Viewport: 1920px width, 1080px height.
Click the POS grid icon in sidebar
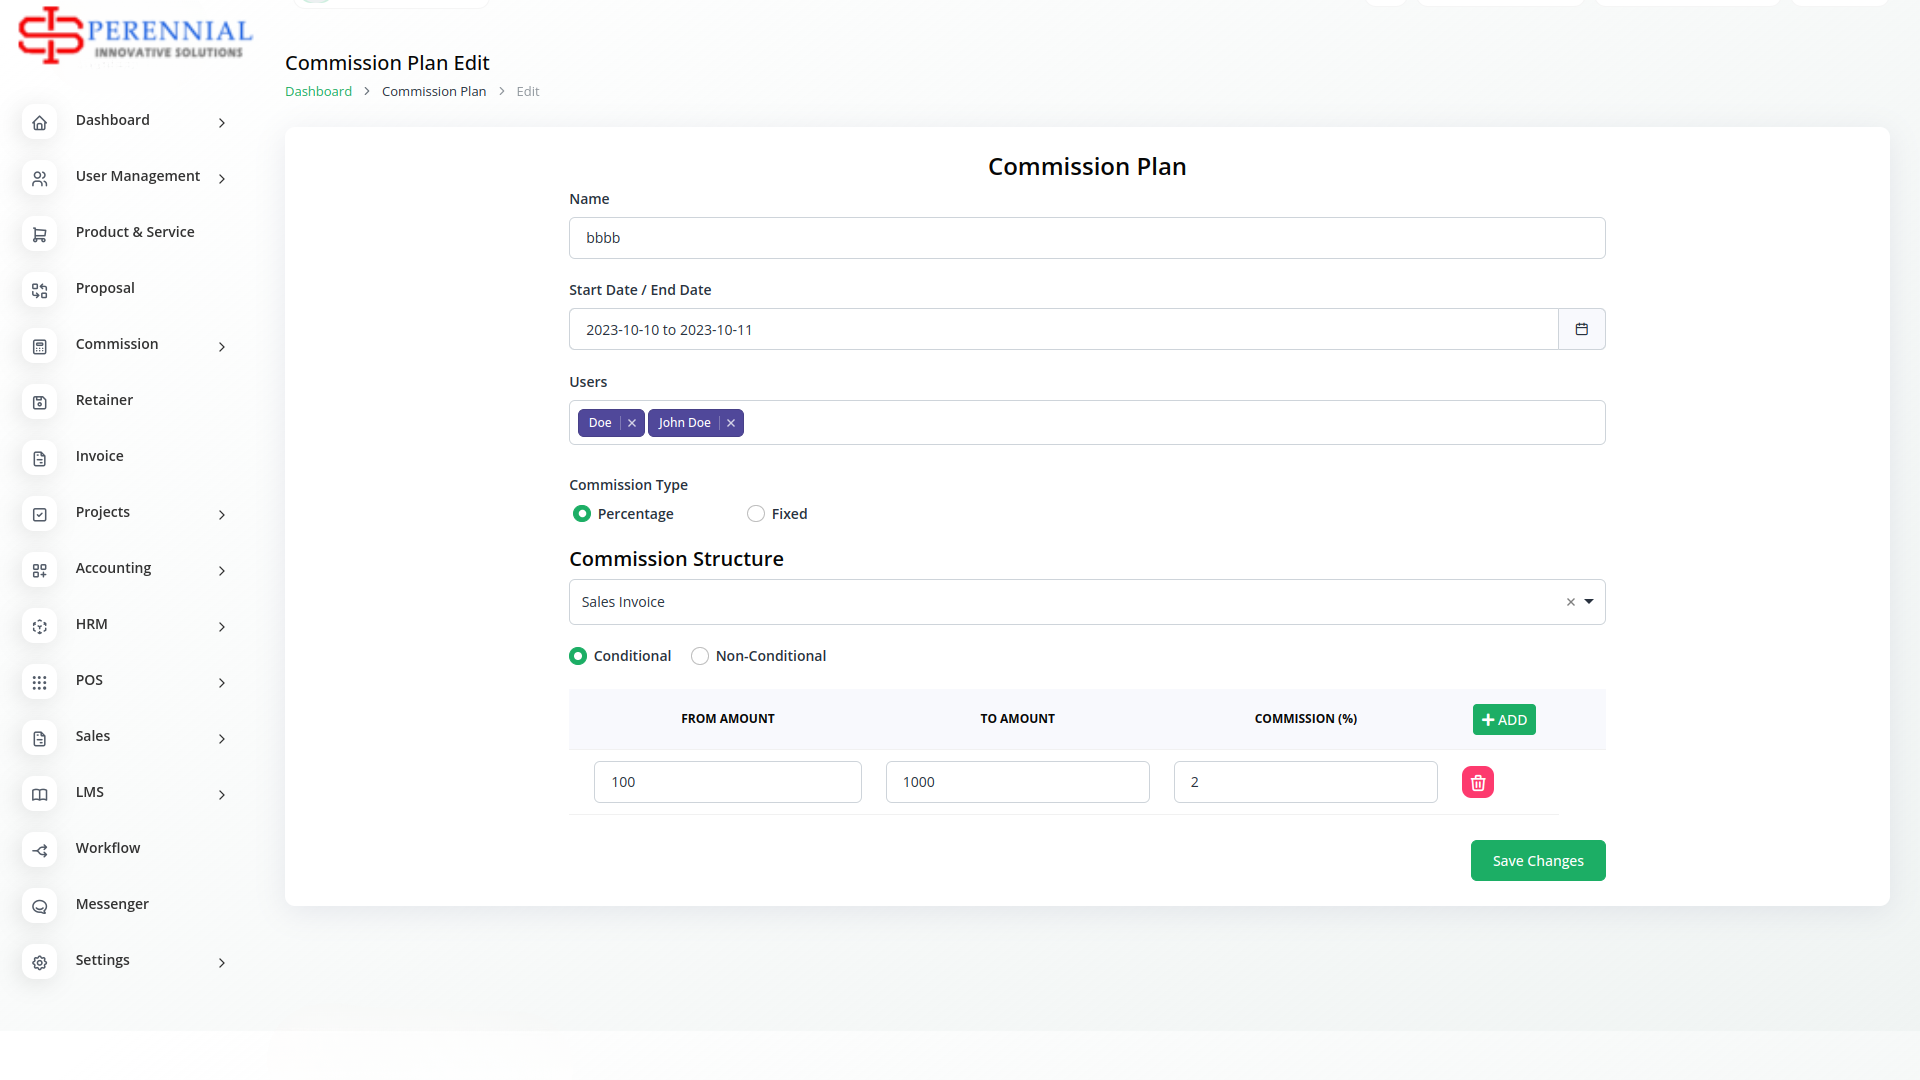pyautogui.click(x=40, y=682)
